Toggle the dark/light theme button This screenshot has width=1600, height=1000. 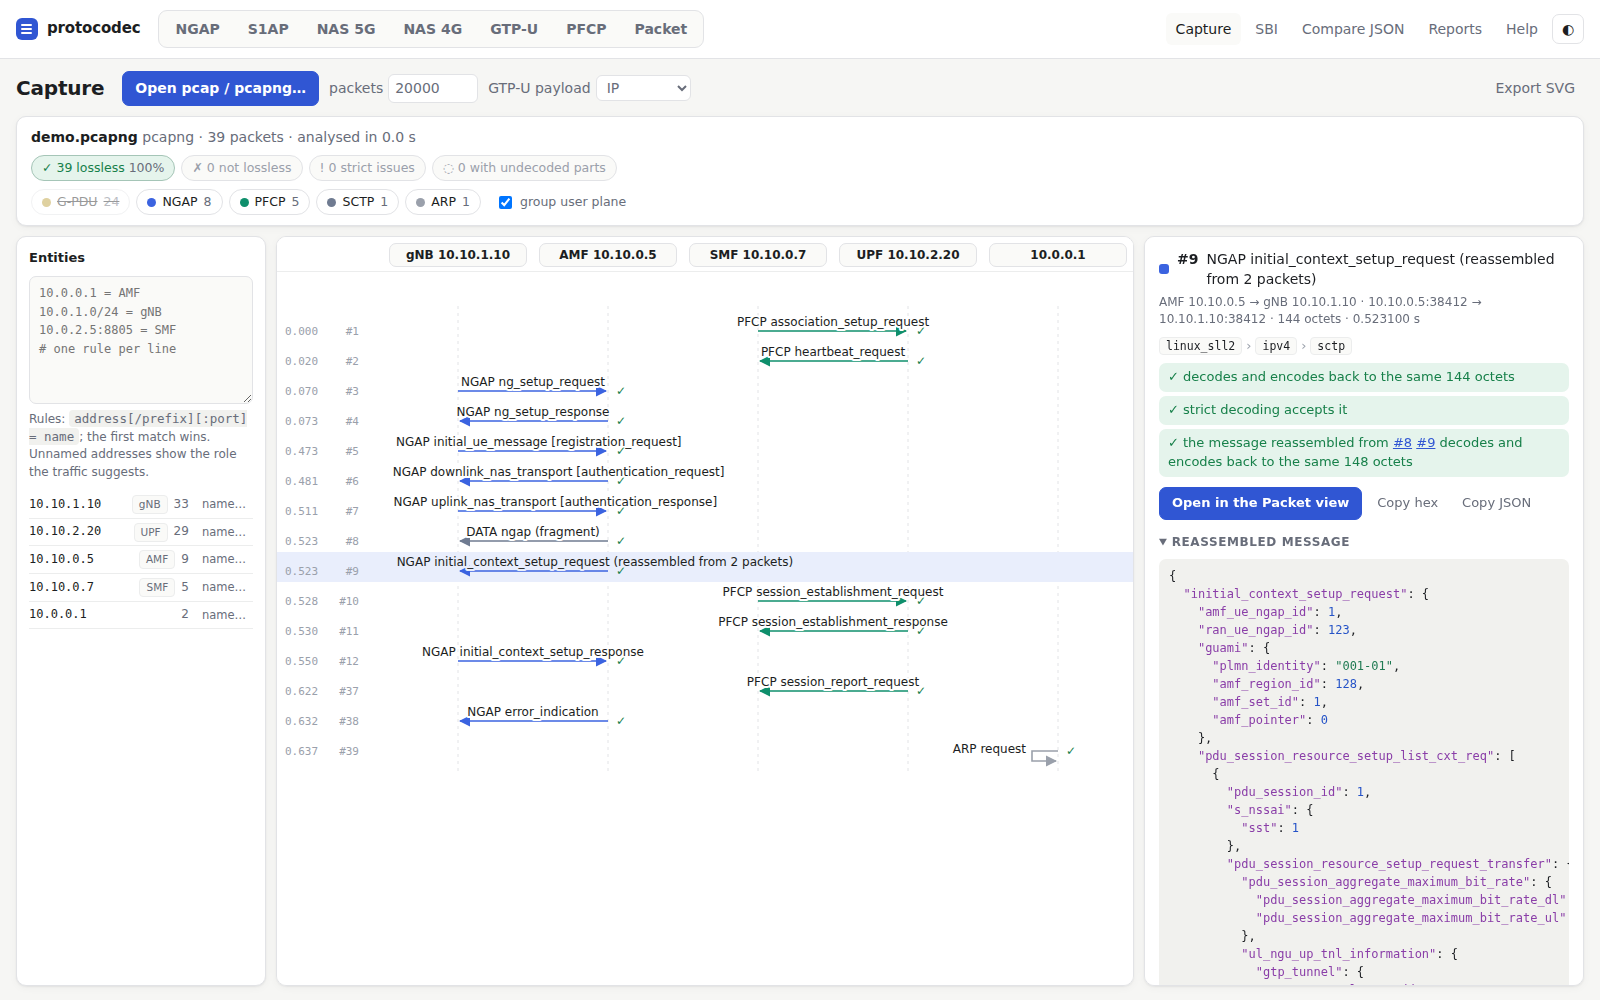[x=1567, y=29]
